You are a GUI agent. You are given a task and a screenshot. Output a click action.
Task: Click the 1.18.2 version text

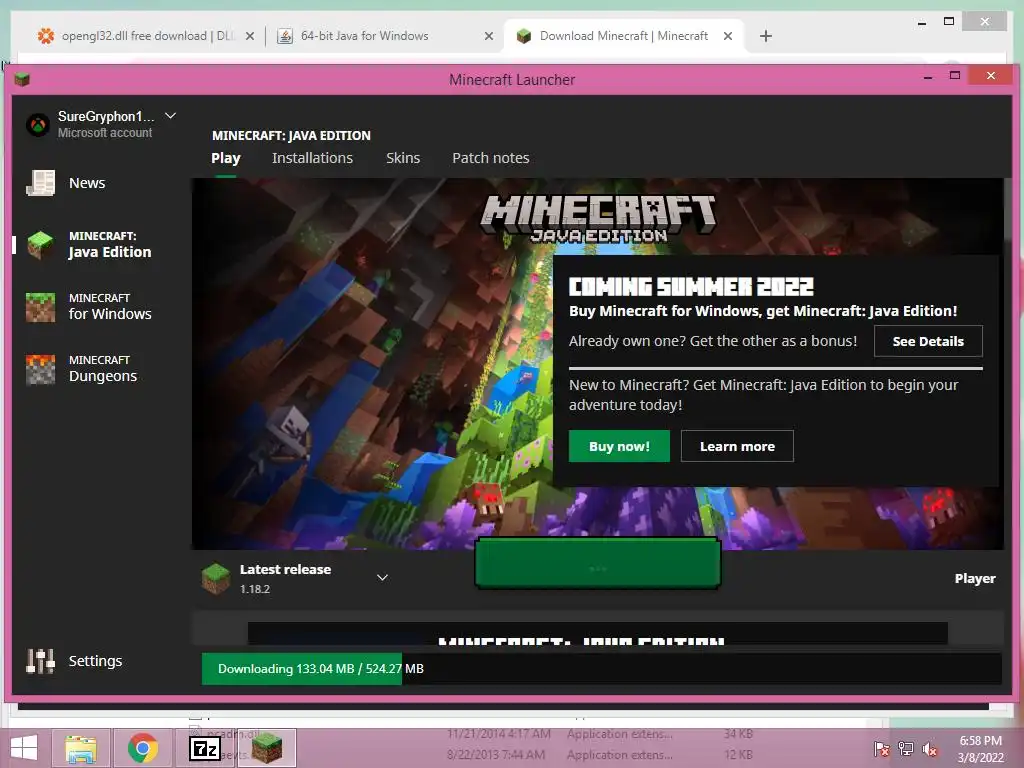[x=255, y=589]
